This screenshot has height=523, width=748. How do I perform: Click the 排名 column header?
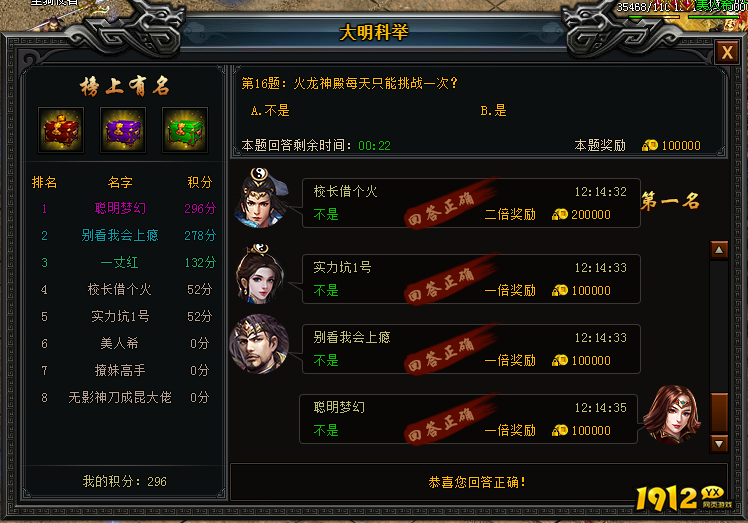point(44,182)
